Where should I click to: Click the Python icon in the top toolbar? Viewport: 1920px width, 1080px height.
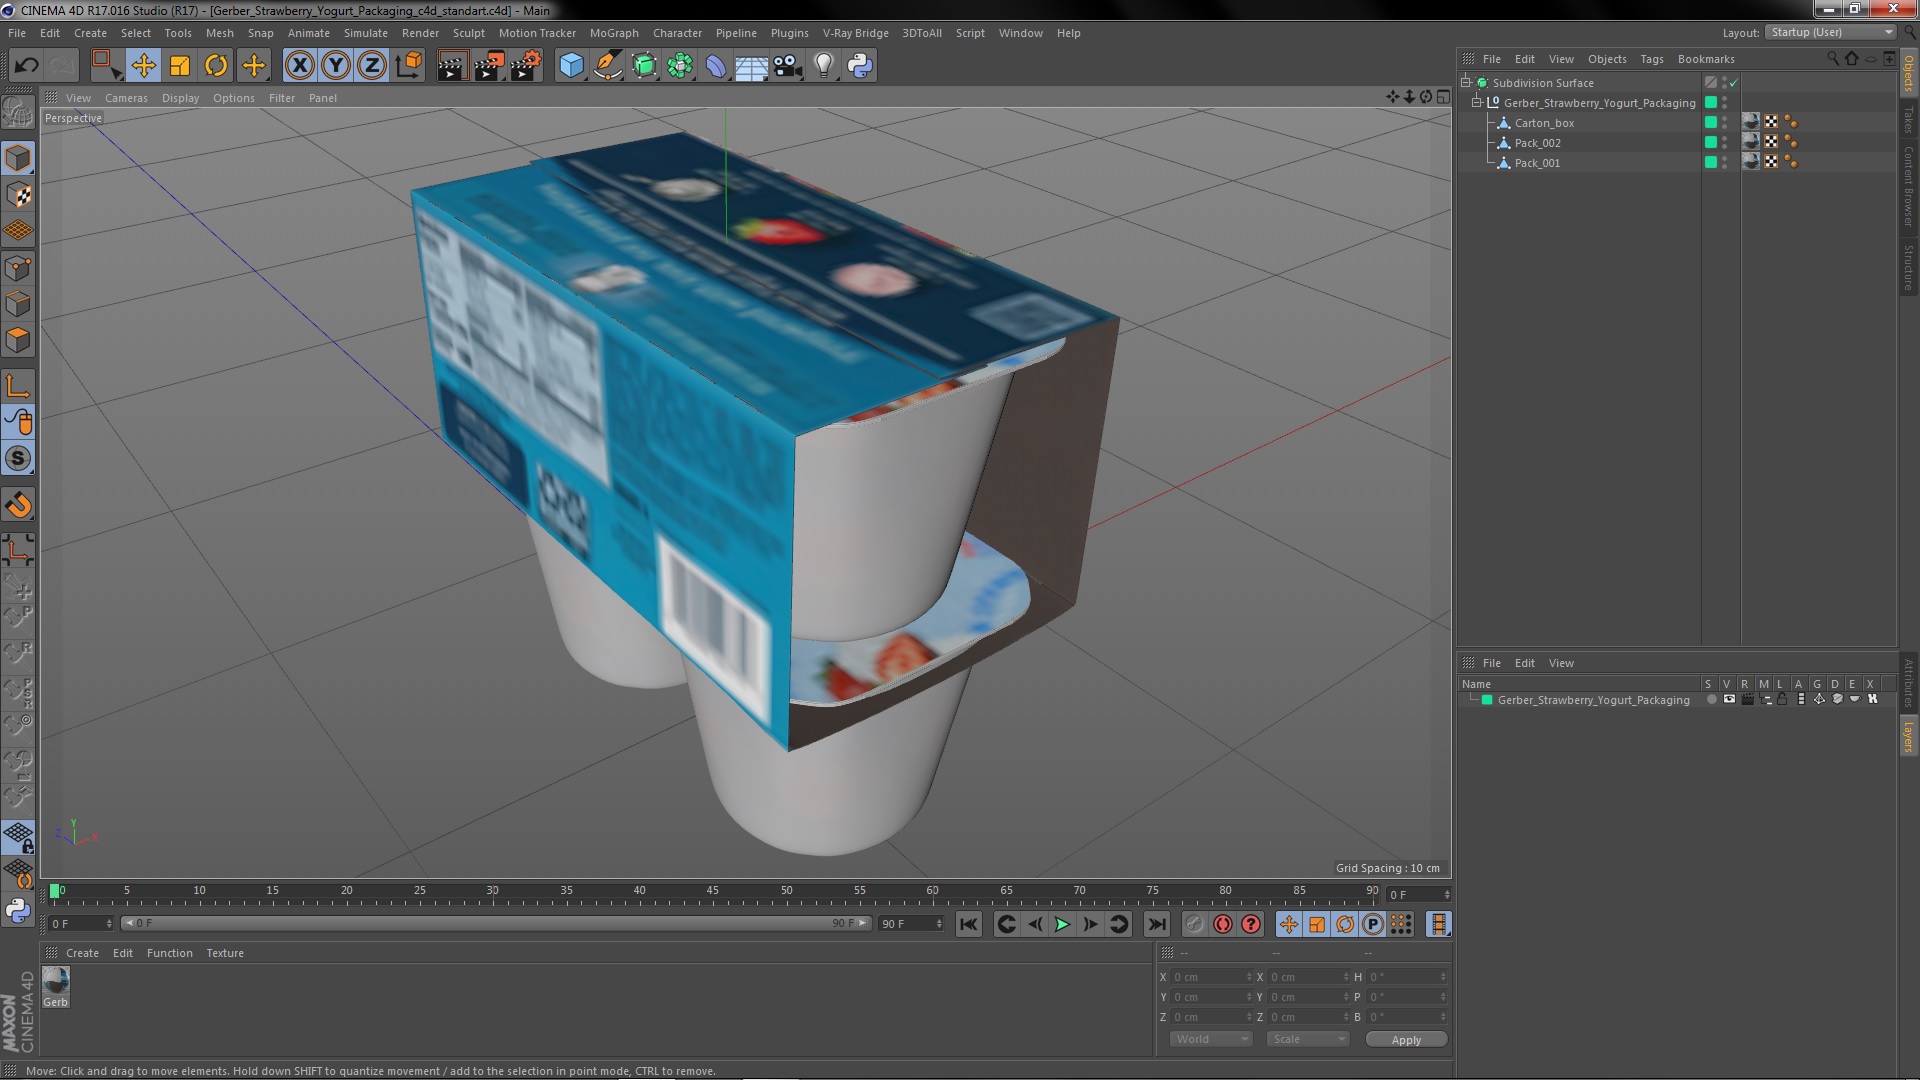coord(860,66)
